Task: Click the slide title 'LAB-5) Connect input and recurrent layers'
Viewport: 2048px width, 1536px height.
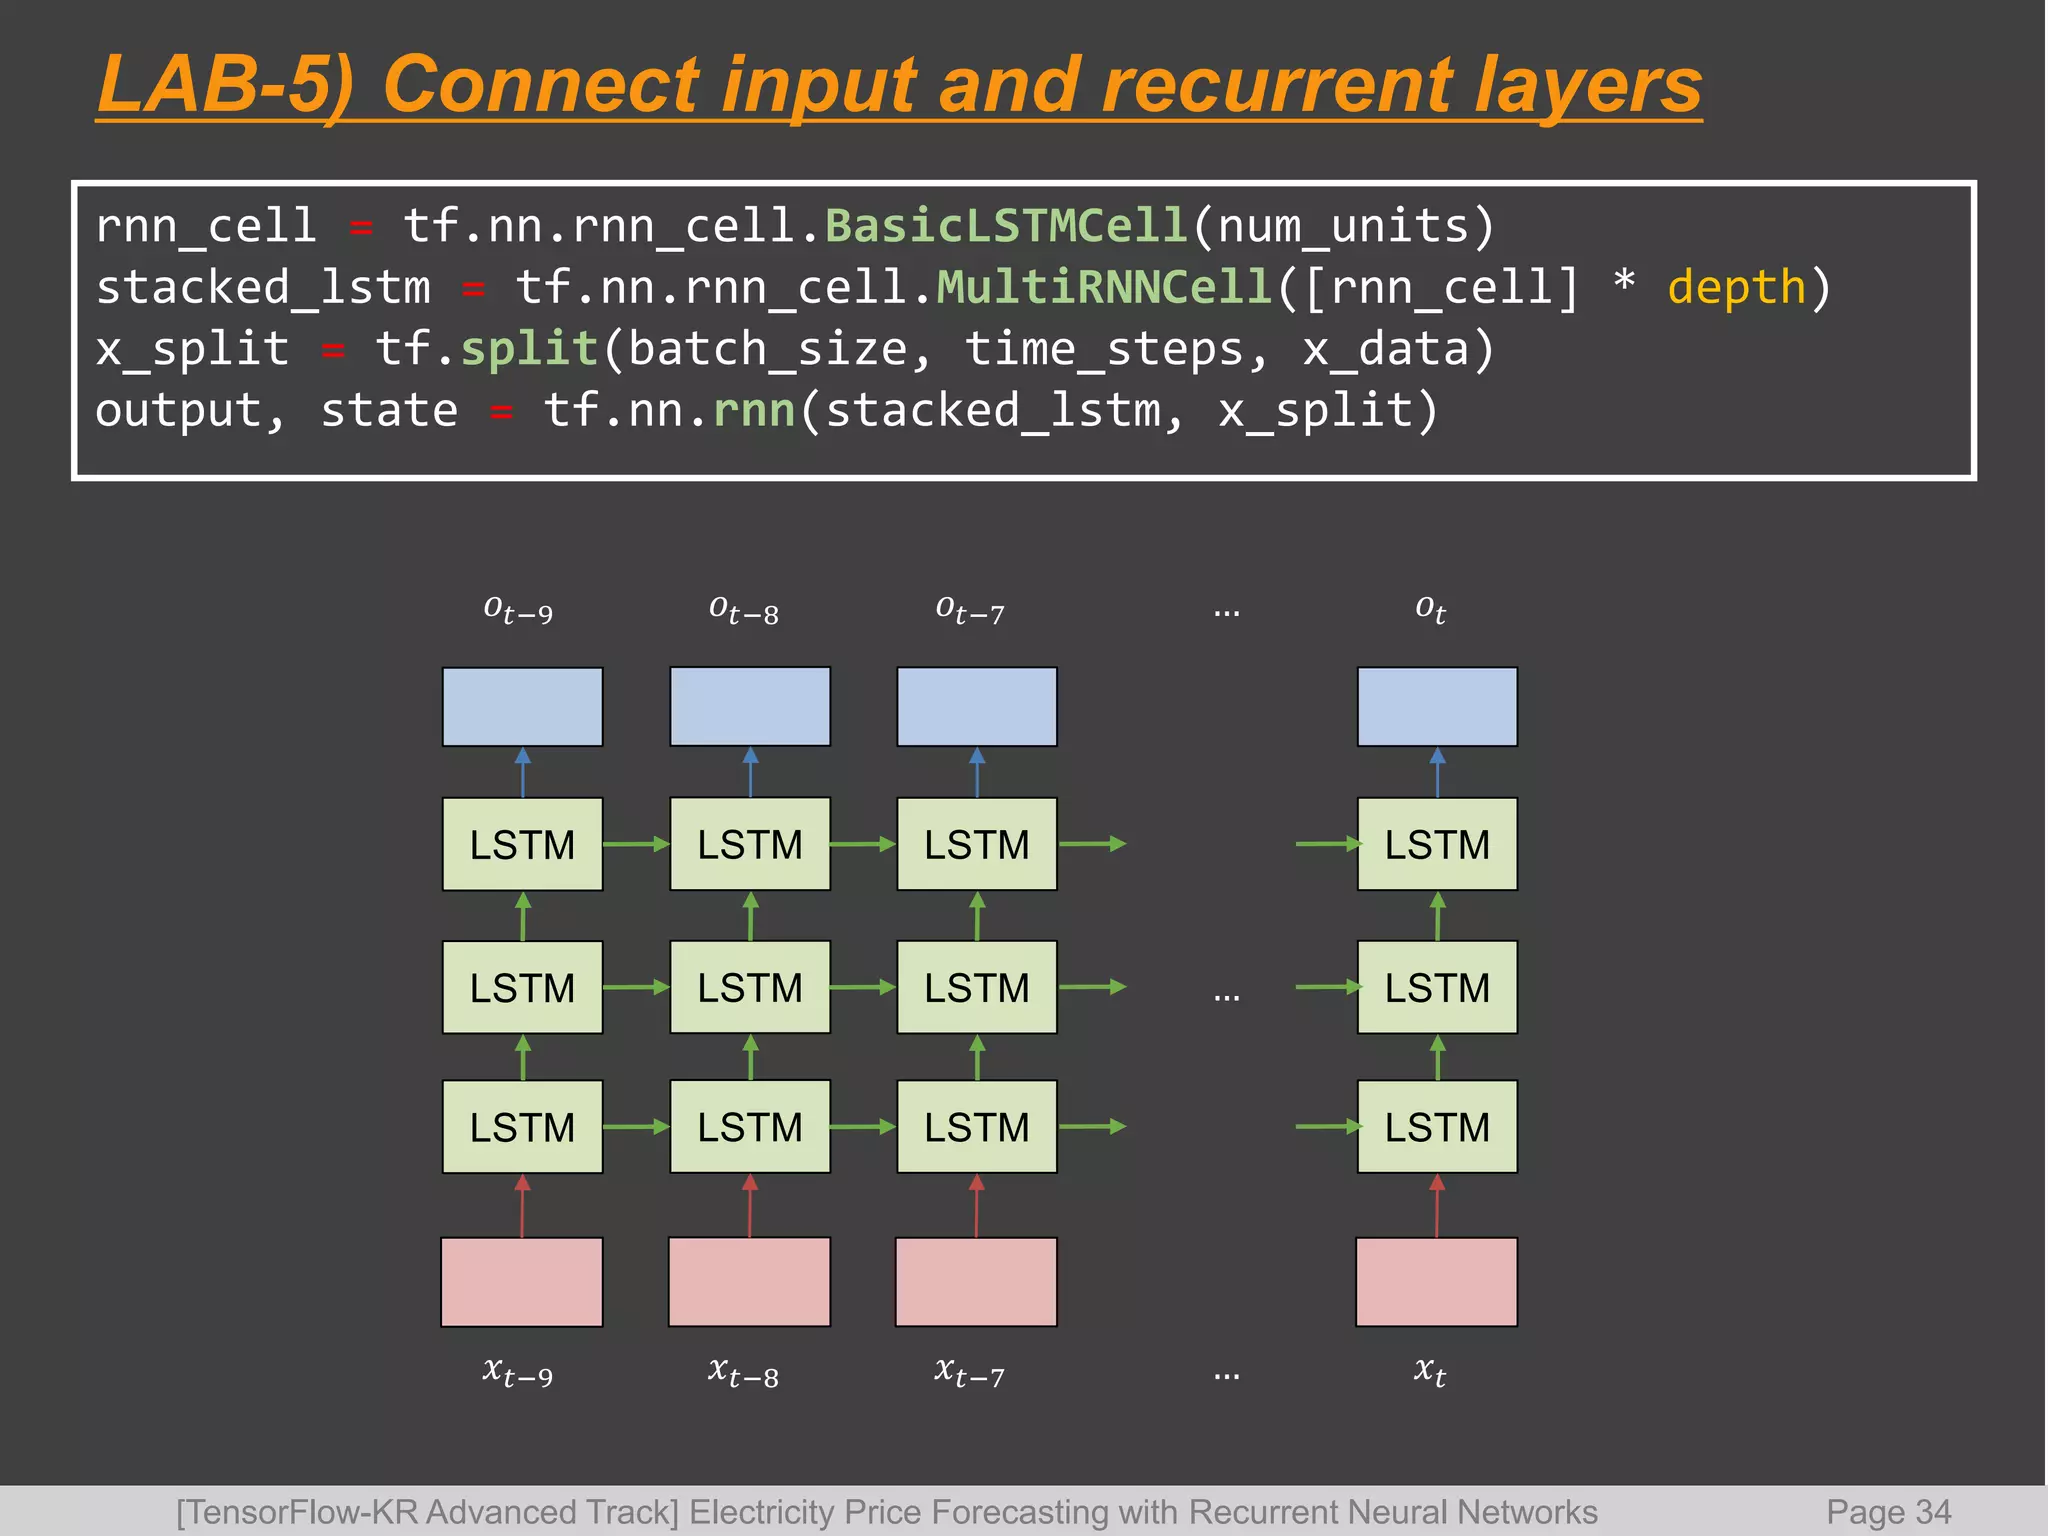Action: coord(898,85)
